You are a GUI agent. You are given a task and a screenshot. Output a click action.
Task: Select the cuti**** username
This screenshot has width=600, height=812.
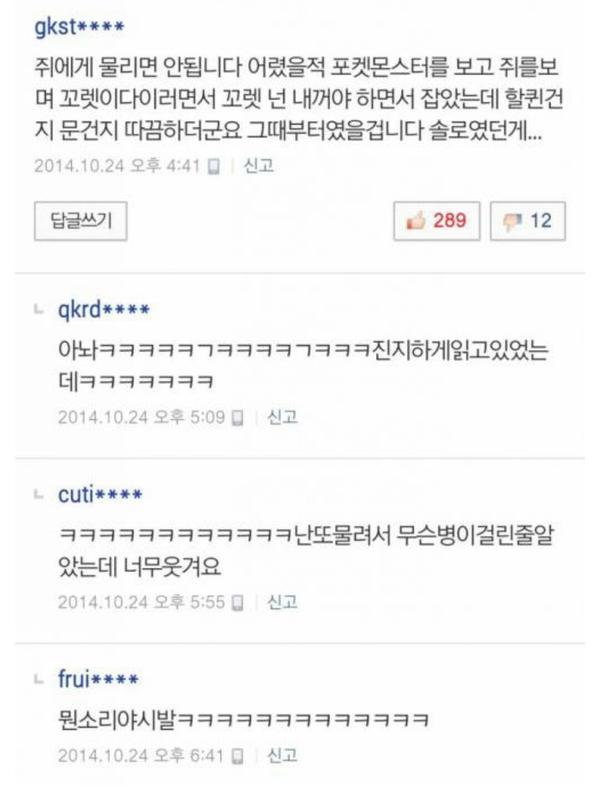pos(100,494)
